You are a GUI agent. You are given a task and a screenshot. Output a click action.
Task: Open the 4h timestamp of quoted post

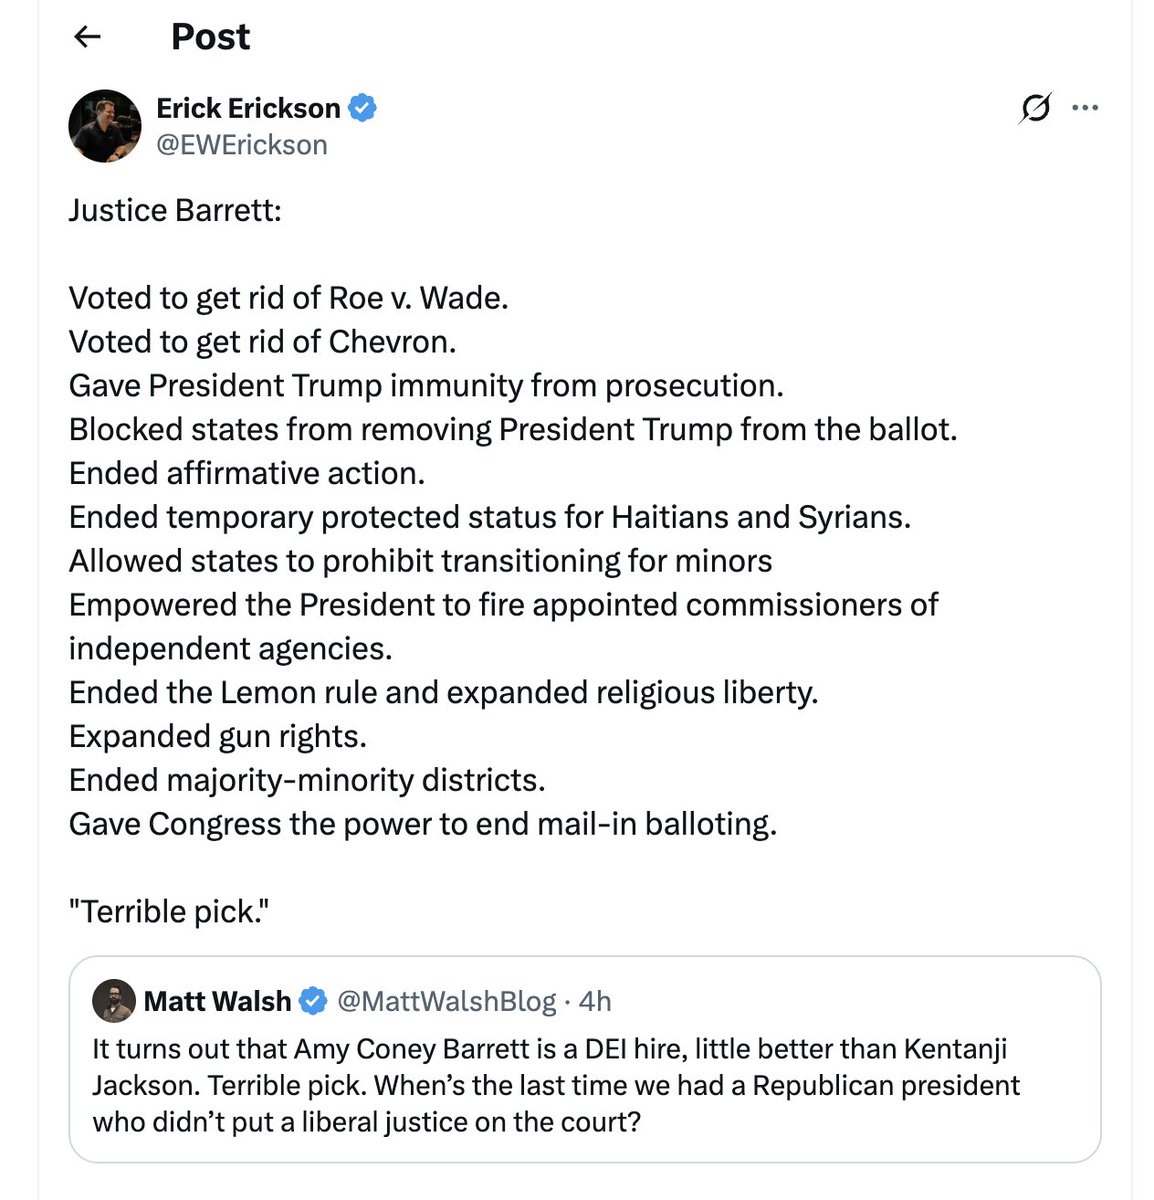(595, 1001)
